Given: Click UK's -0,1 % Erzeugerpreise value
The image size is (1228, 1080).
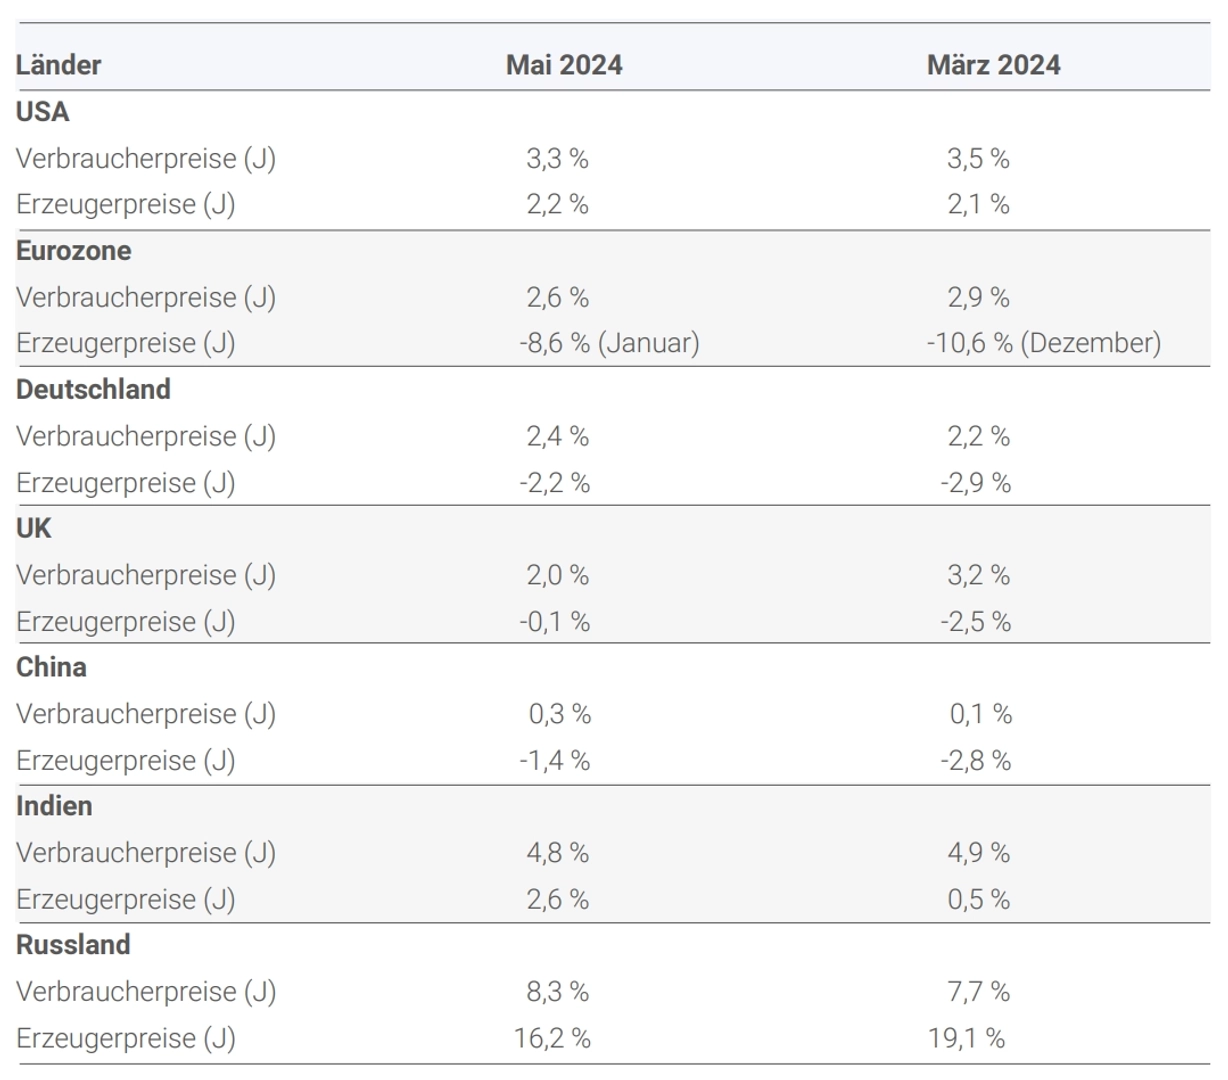Looking at the screenshot, I should tap(554, 622).
